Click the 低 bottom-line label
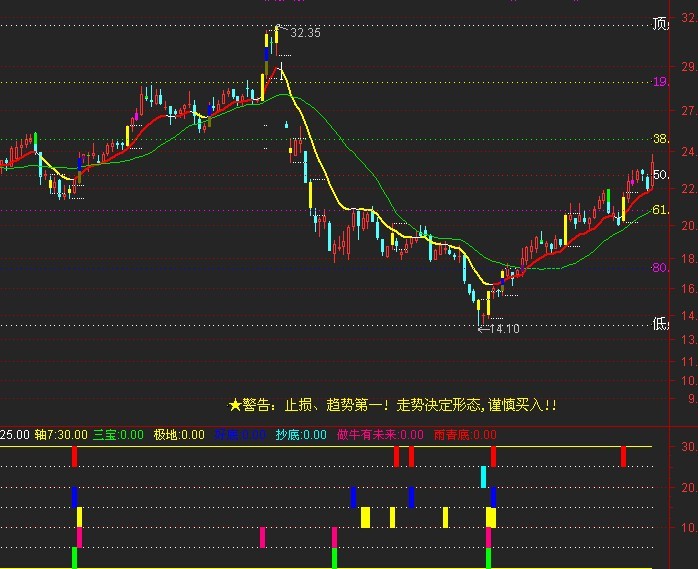 point(660,324)
